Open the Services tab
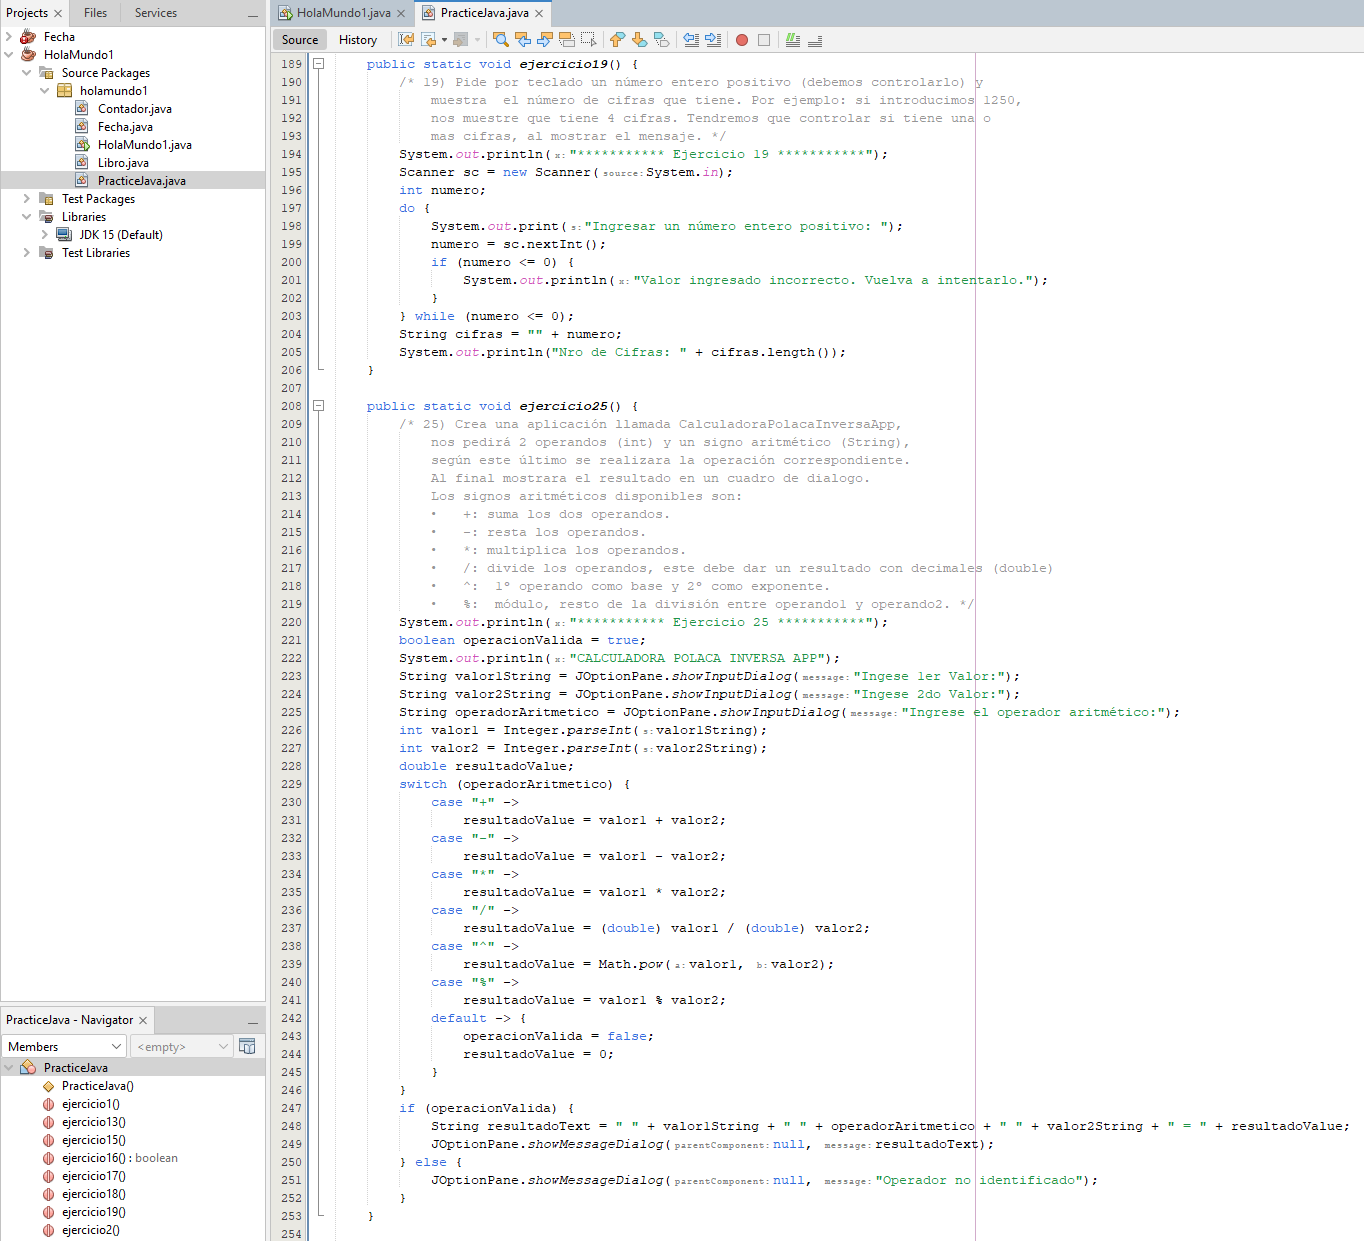 click(x=156, y=13)
